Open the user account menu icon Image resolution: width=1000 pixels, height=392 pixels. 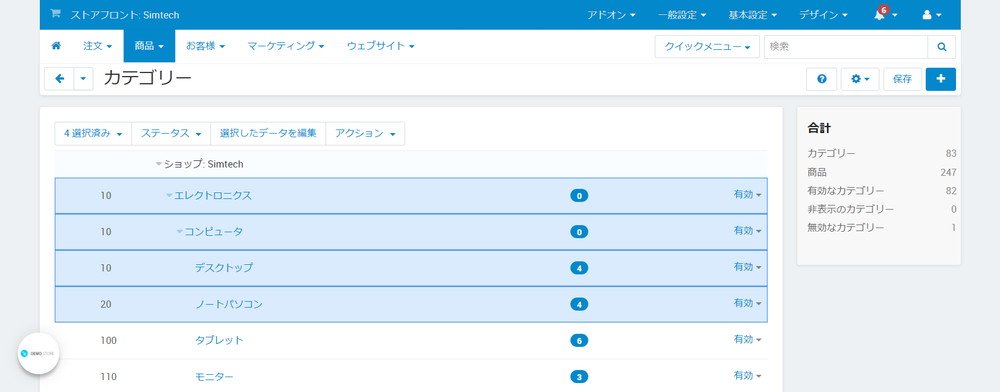coord(932,15)
